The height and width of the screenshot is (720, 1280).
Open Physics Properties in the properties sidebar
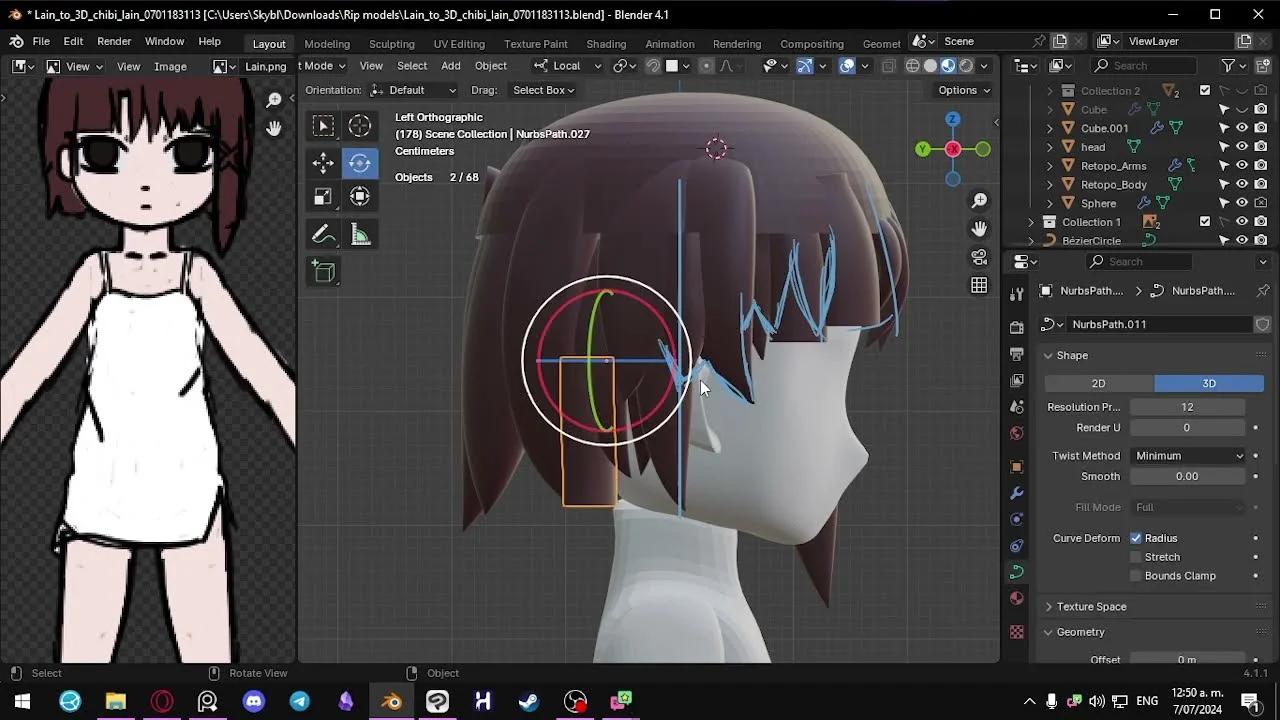[1016, 545]
